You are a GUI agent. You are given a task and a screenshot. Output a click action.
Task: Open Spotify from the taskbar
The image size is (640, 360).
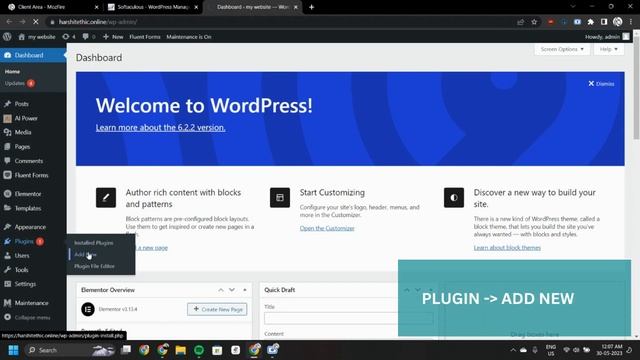[199, 350]
